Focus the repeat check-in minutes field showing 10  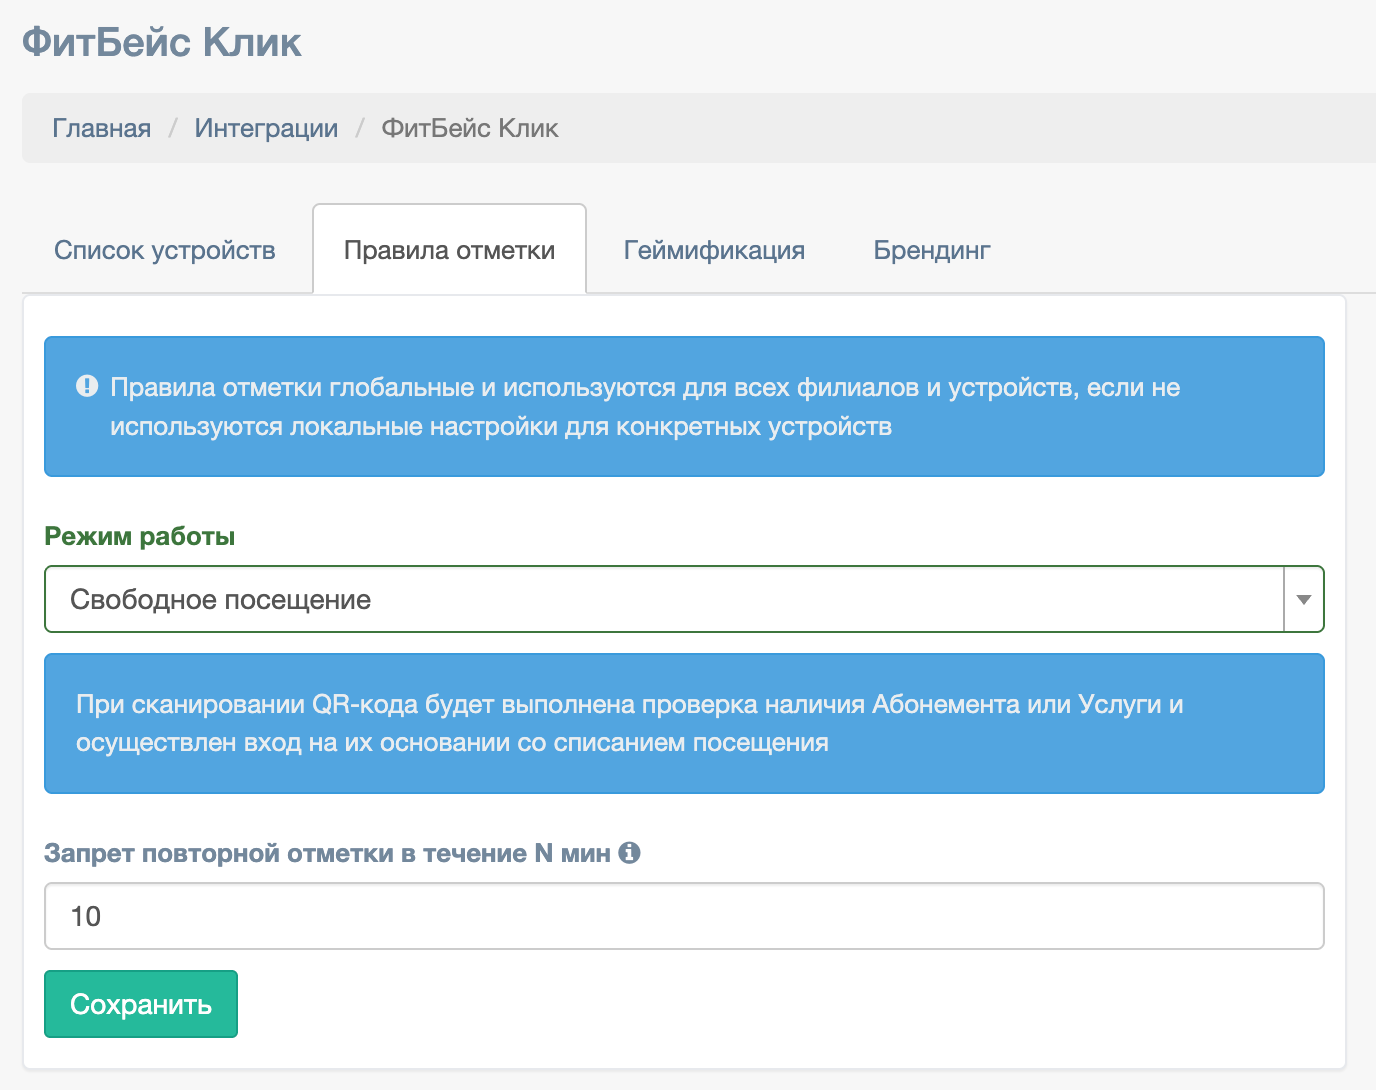click(684, 916)
